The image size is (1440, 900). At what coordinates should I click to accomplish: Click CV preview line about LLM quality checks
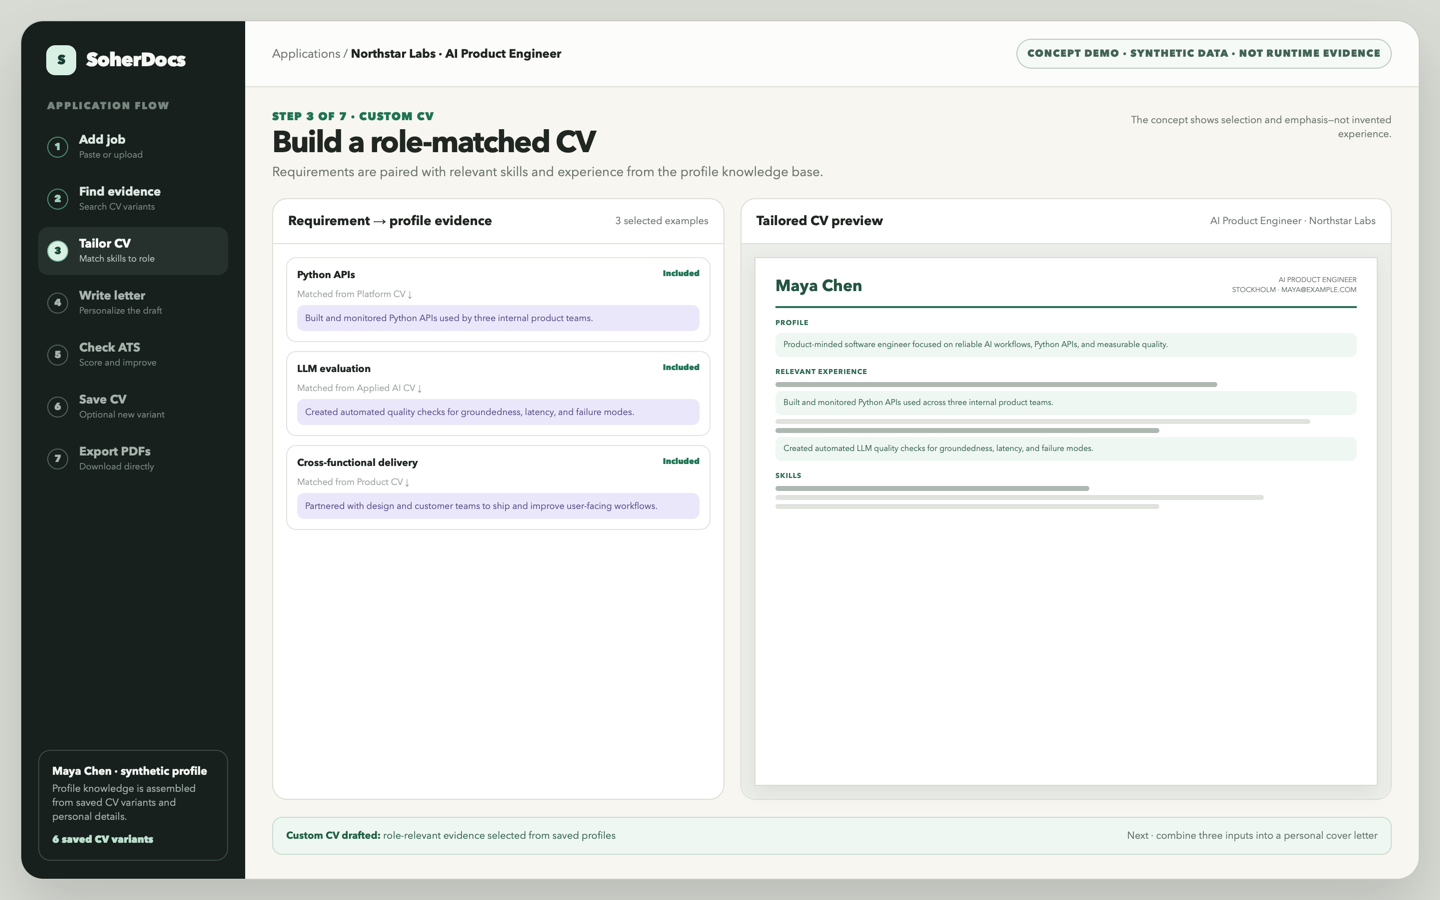[1066, 449]
